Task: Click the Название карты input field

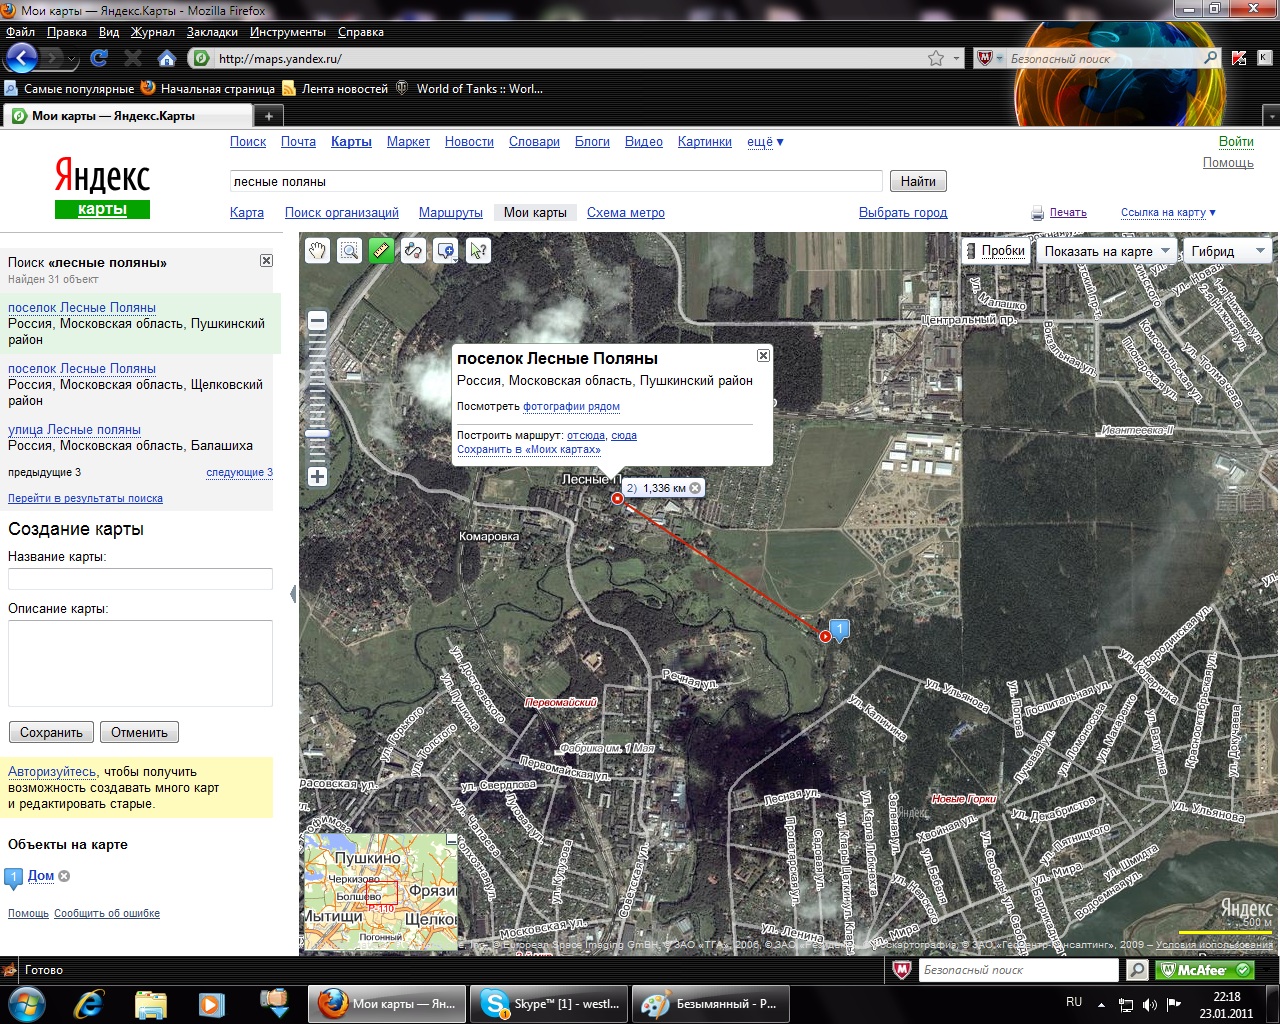Action: 140,579
